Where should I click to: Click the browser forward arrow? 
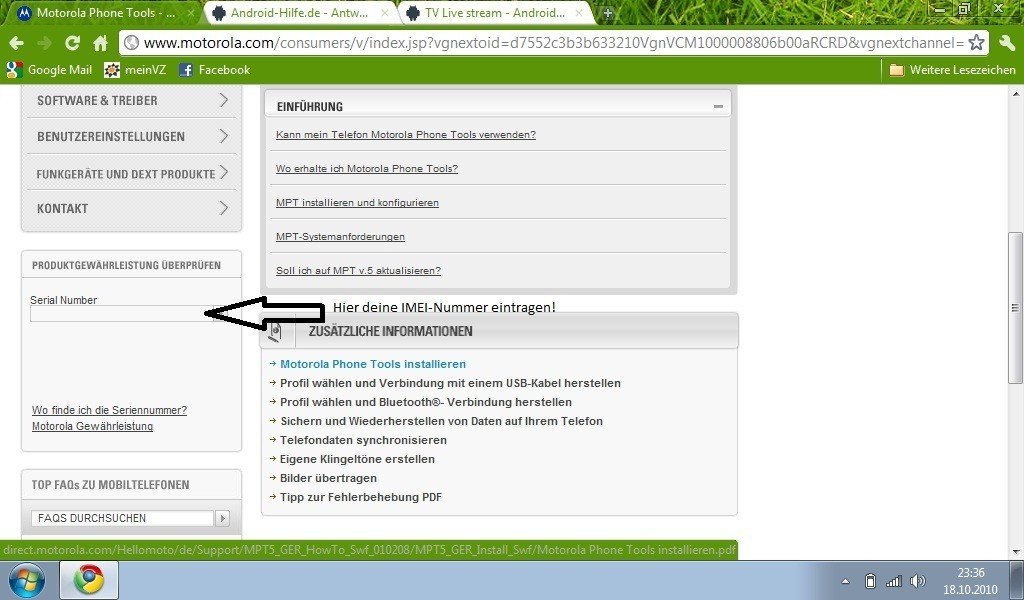point(44,43)
